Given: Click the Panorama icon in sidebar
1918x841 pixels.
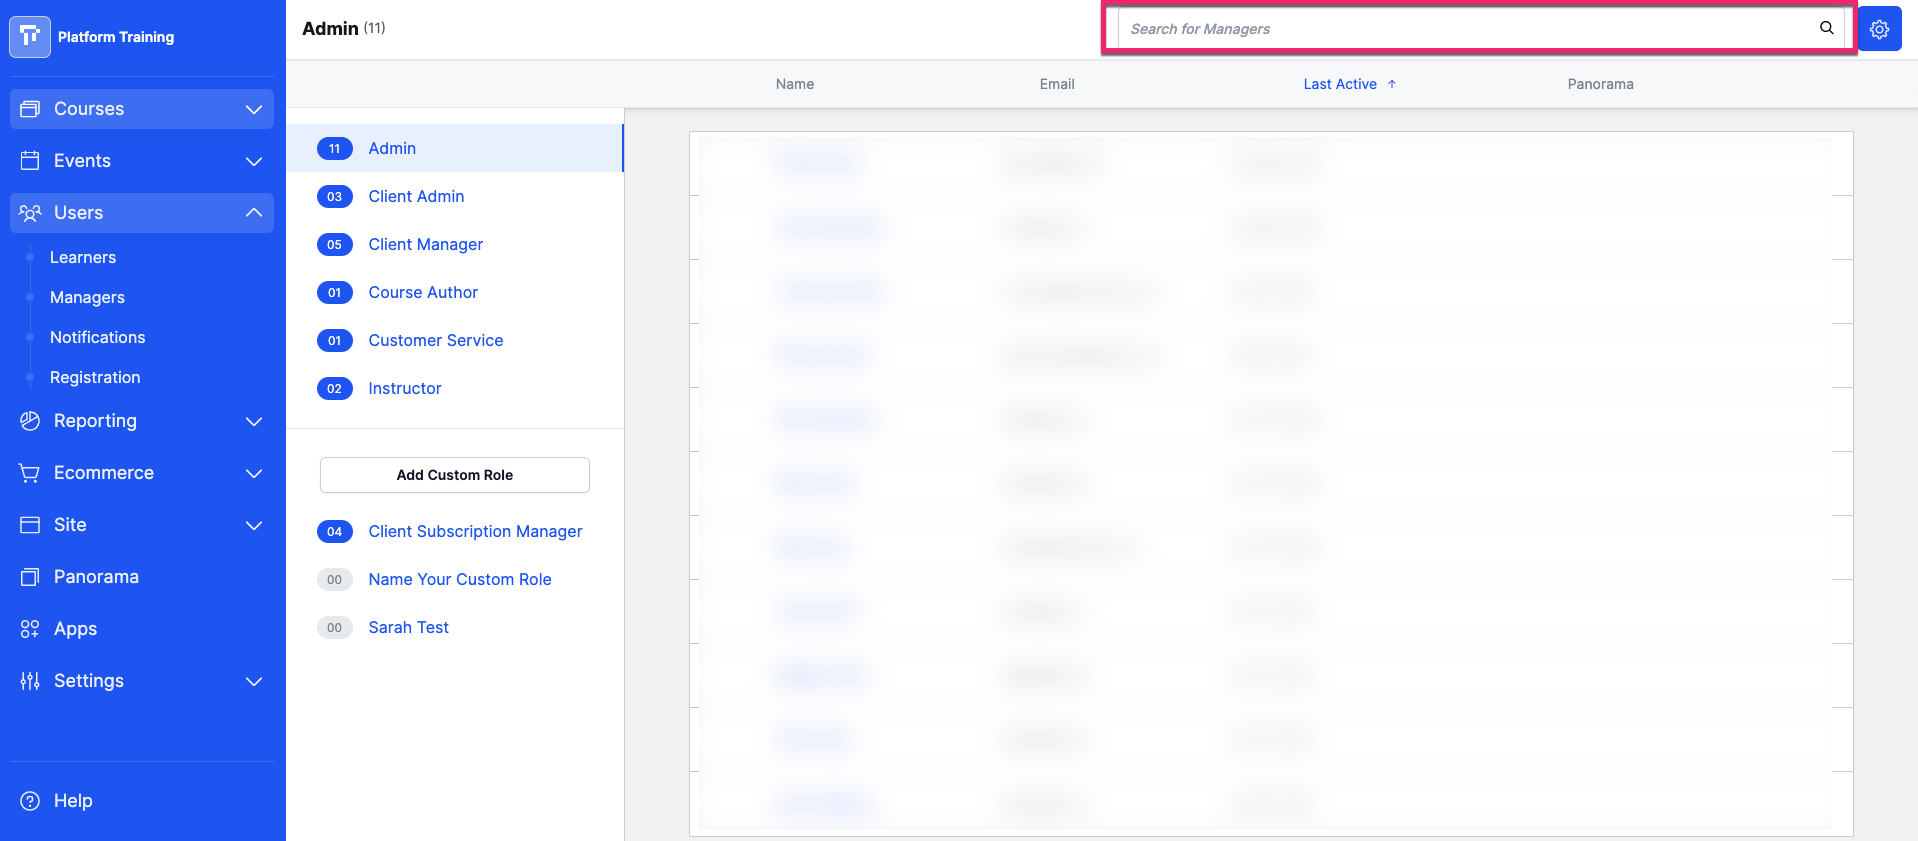Looking at the screenshot, I should coord(30,577).
